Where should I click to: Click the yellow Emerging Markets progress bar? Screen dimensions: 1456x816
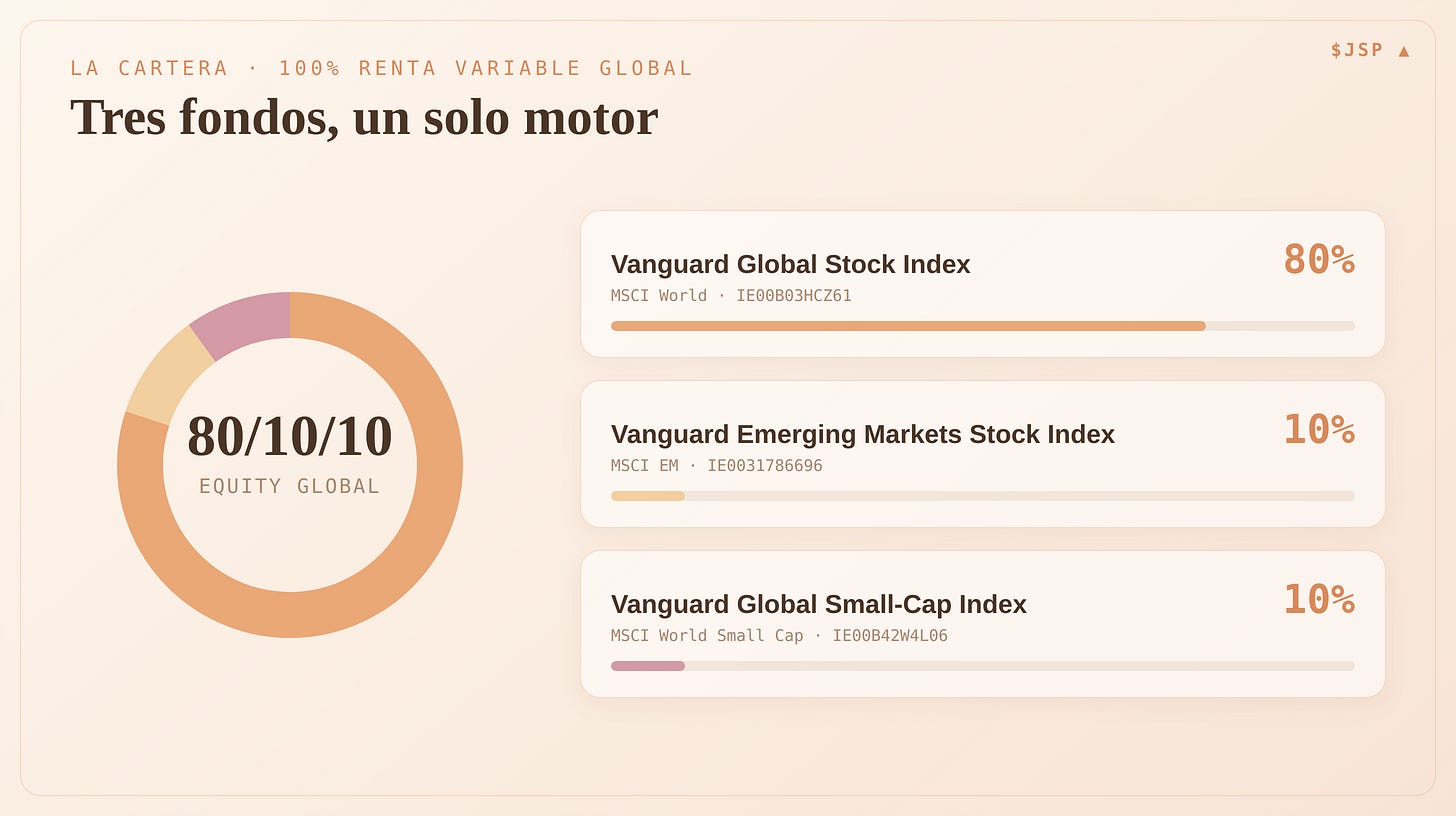pyautogui.click(x=648, y=496)
